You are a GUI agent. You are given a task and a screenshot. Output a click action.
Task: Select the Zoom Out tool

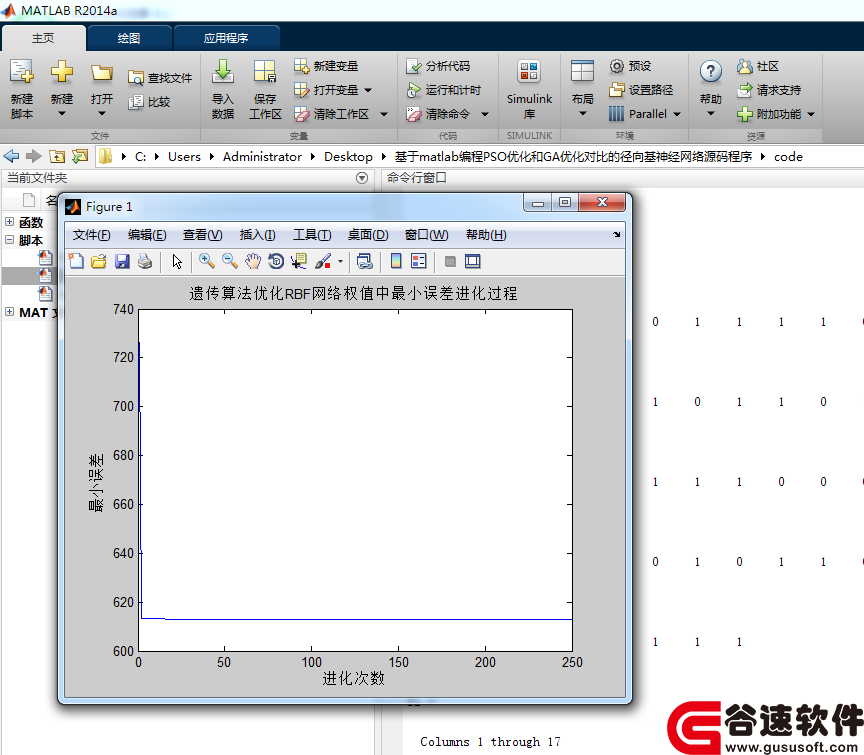point(230,261)
